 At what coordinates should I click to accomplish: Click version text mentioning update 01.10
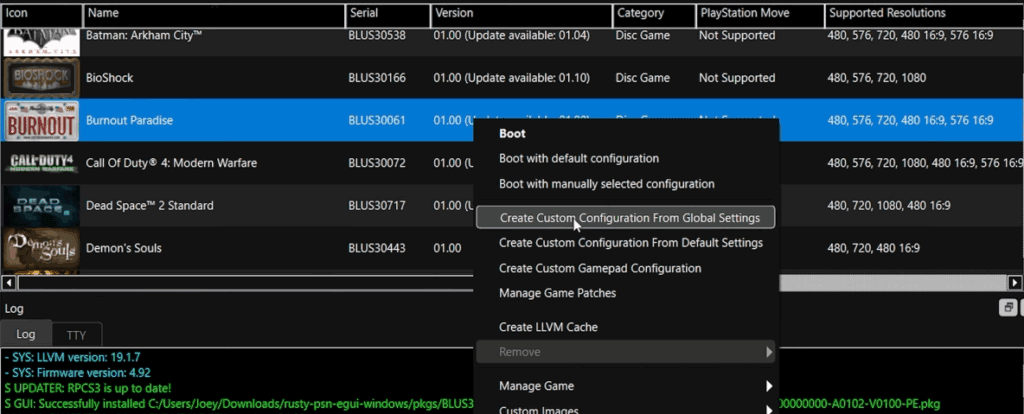coord(511,78)
